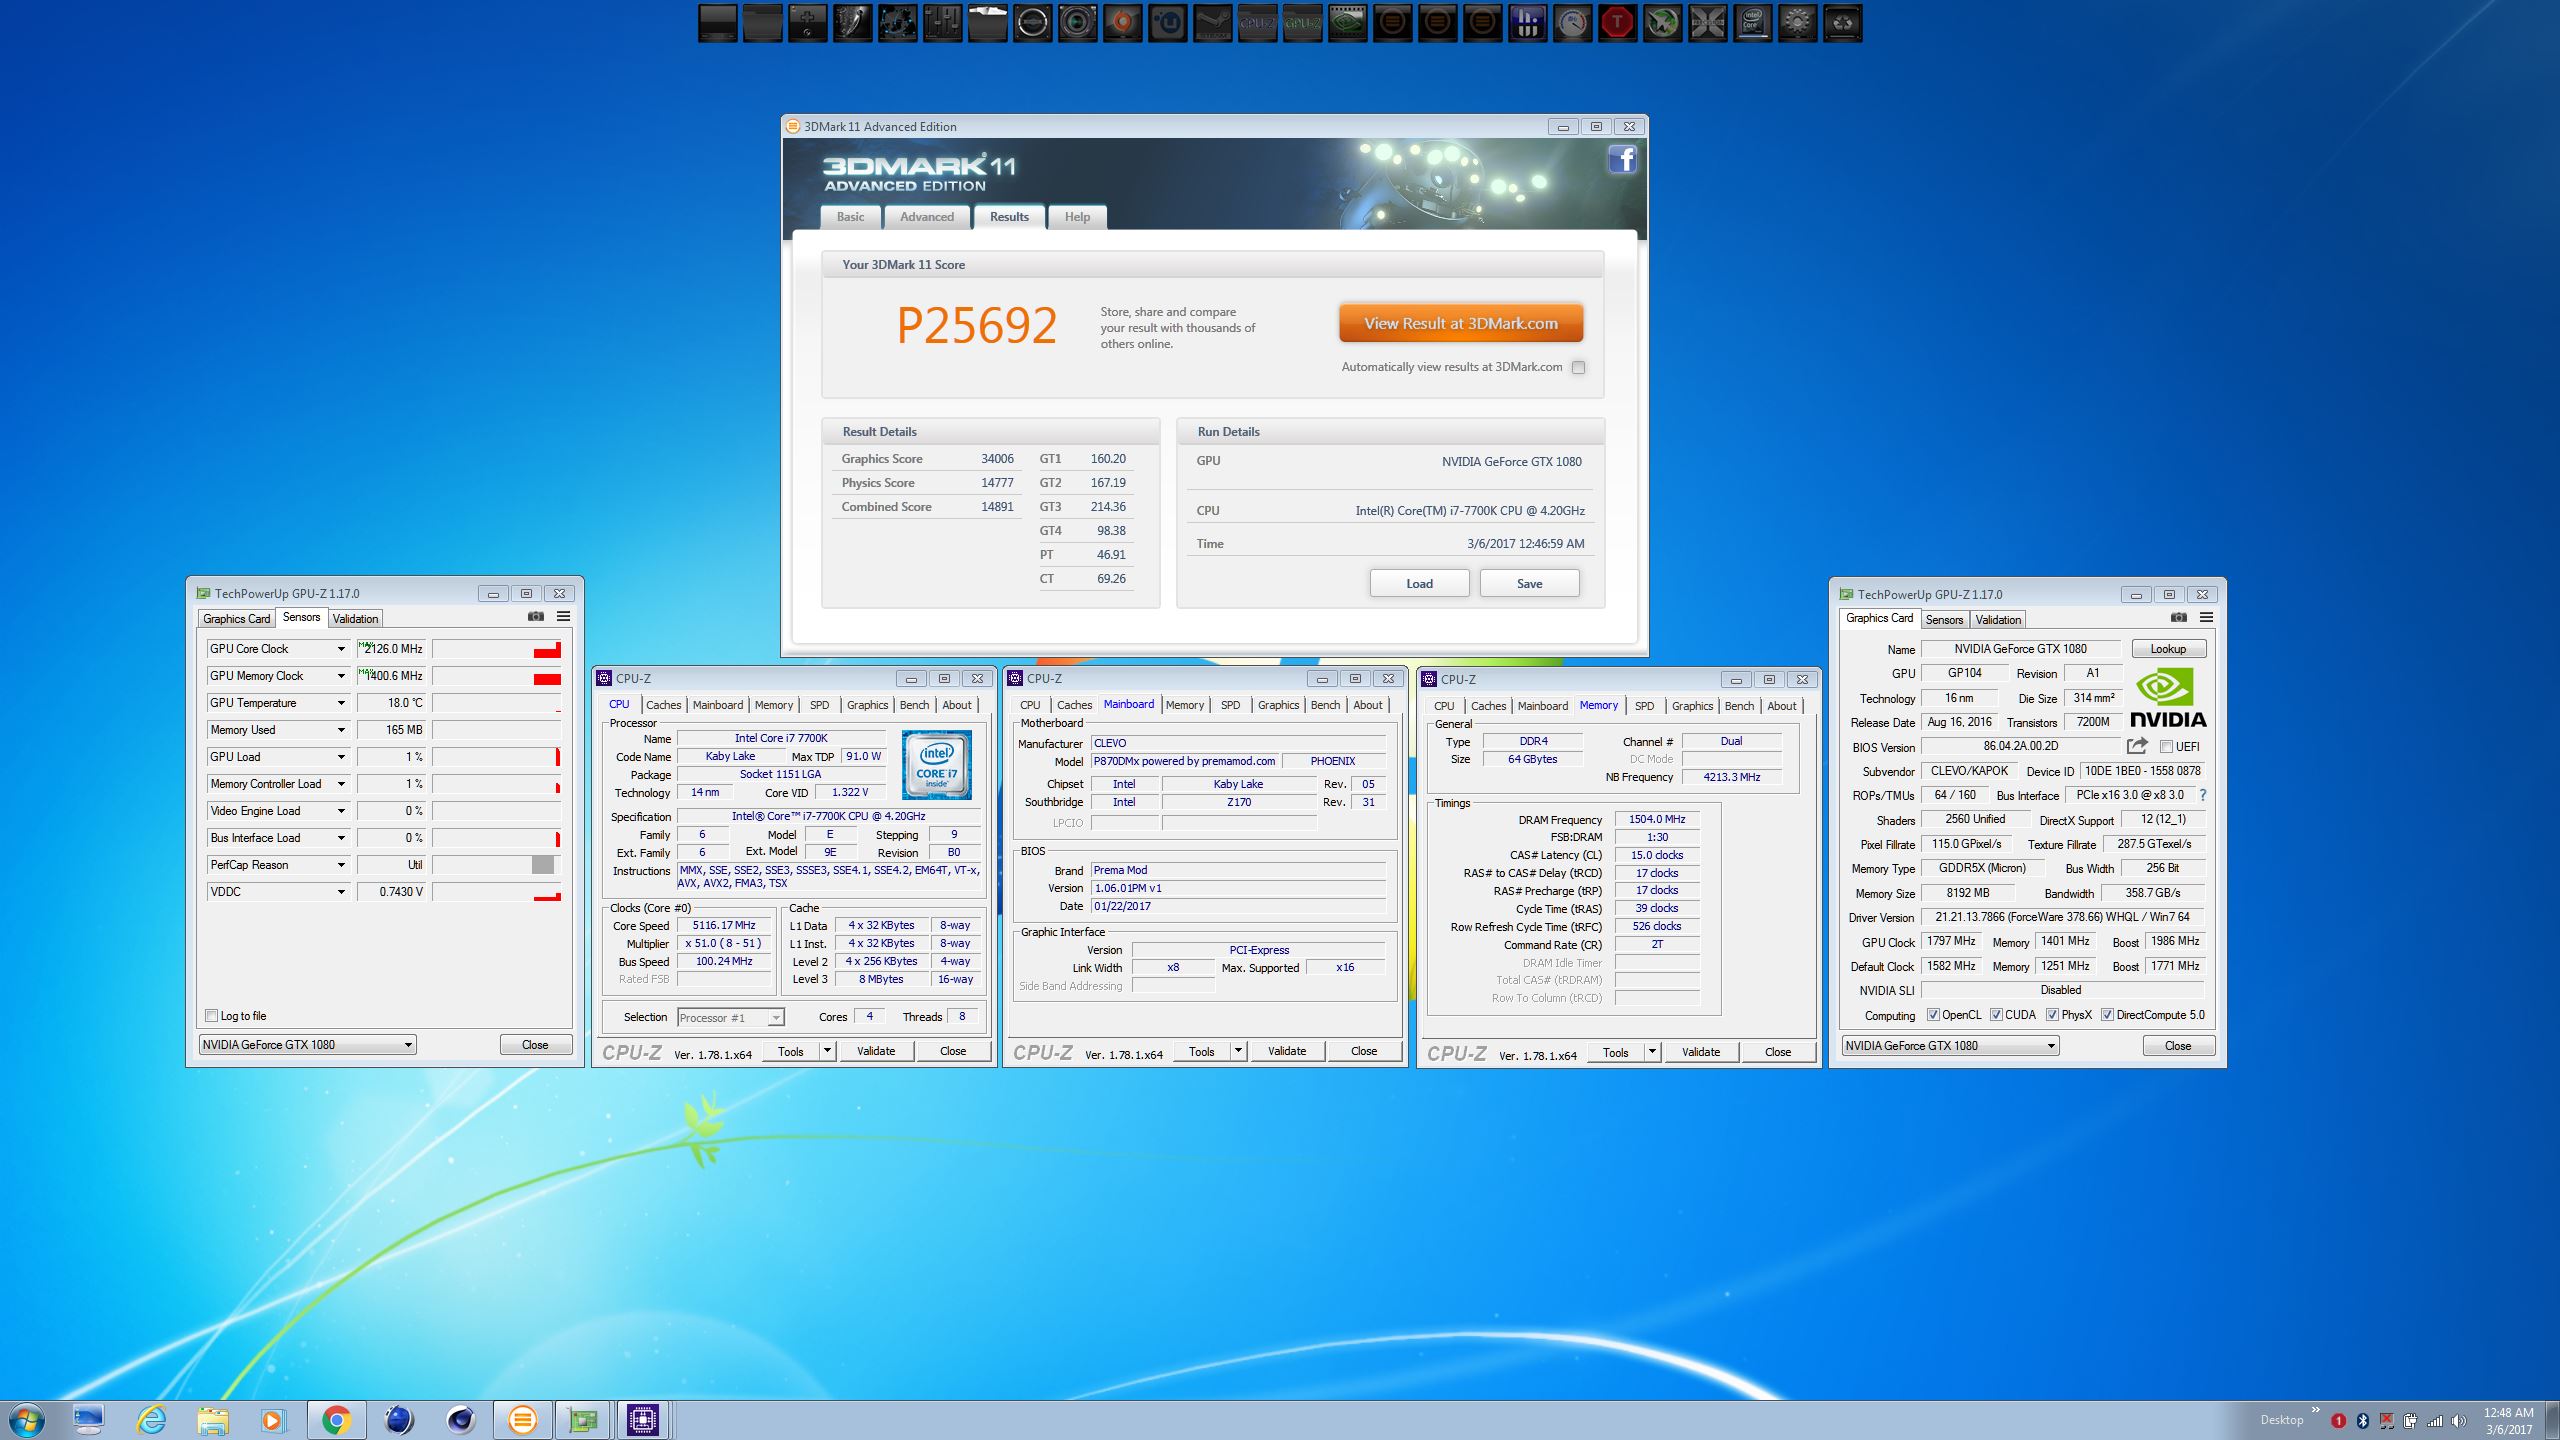Click the Save button in Run Details
The width and height of the screenshot is (2560, 1440).
[1529, 584]
